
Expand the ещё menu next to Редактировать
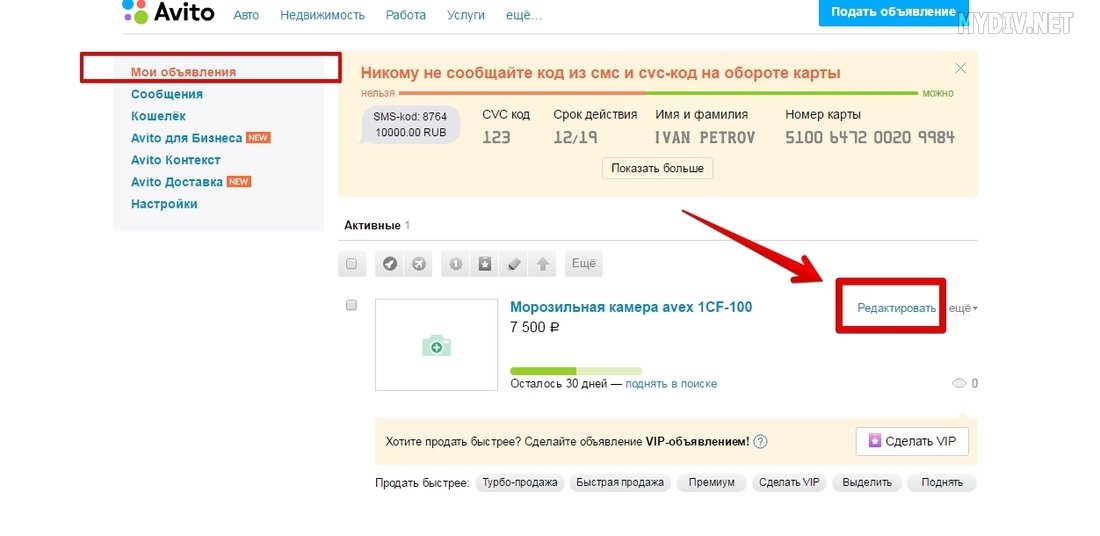pyautogui.click(x=963, y=308)
